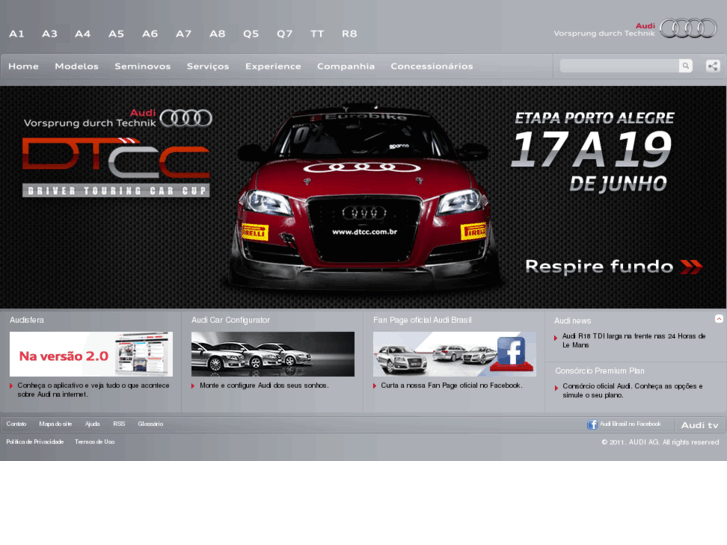
Task: Select the TT model link
Action: point(317,34)
